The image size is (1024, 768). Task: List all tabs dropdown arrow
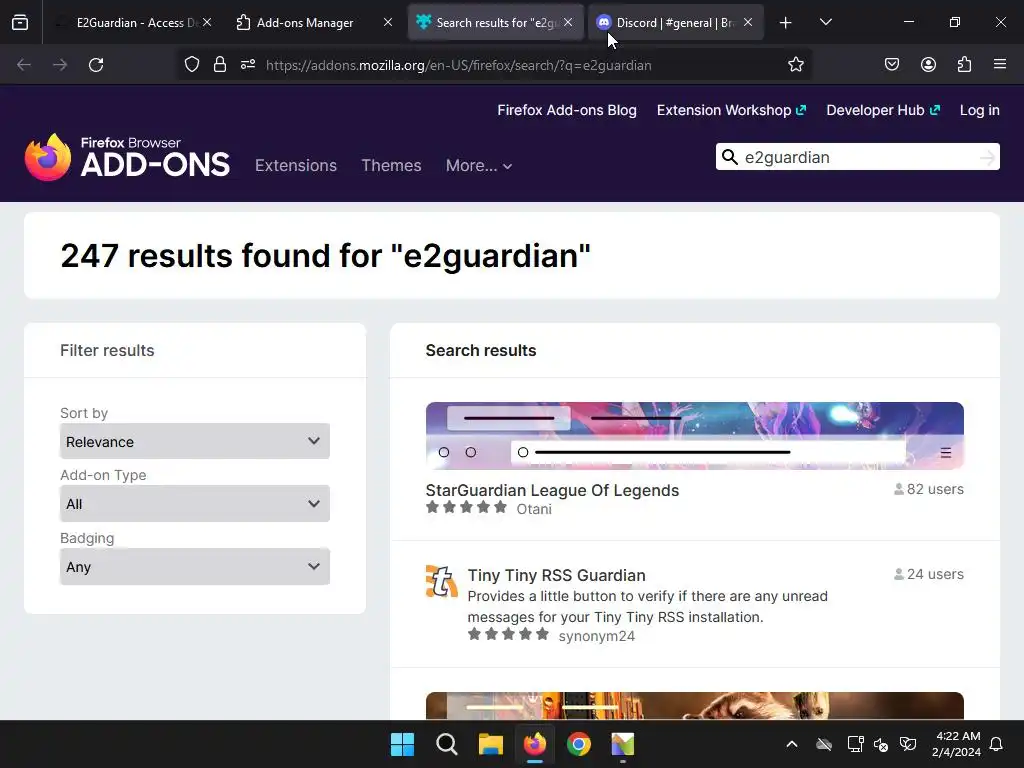point(825,23)
